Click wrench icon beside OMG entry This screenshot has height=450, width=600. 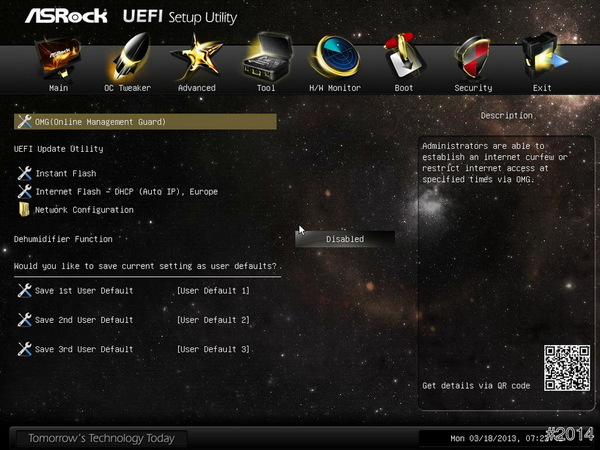tap(24, 122)
